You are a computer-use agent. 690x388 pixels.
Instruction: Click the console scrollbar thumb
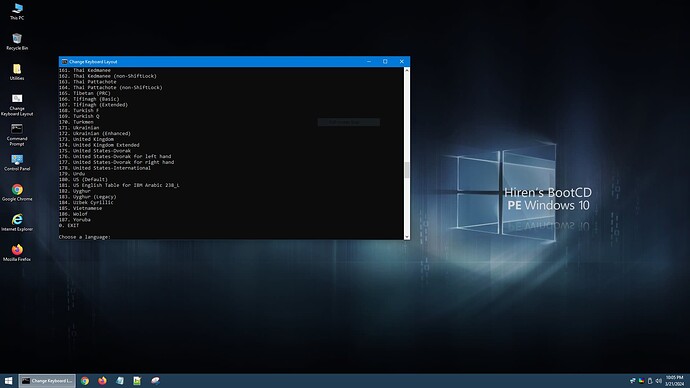click(x=407, y=170)
